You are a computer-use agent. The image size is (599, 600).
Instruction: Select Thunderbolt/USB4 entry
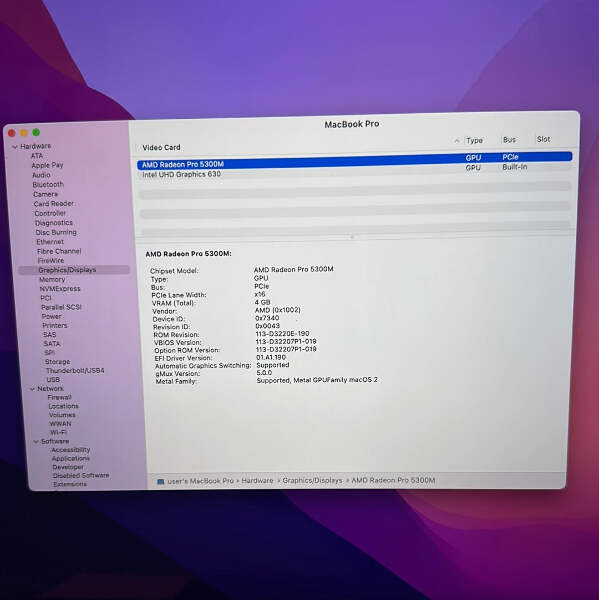click(x=75, y=370)
